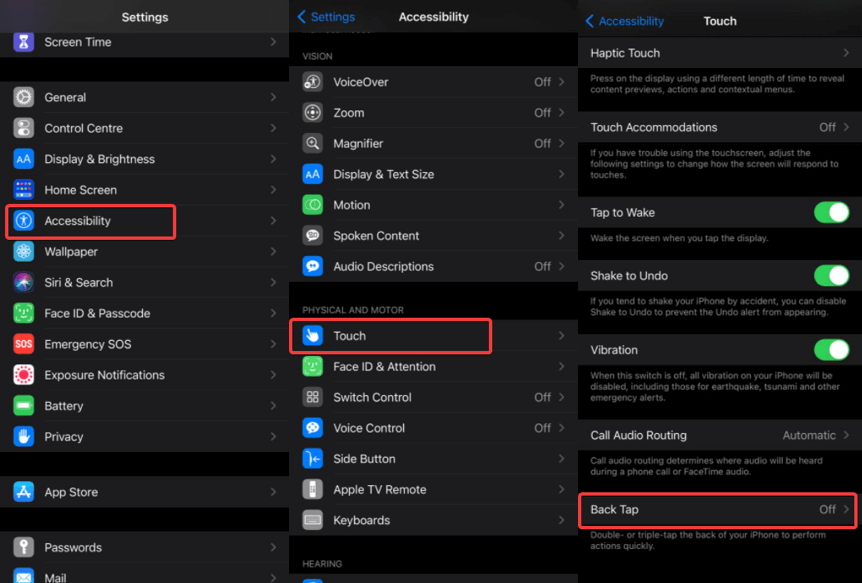This screenshot has height=583, width=862.
Task: Tap the Switch Control icon
Action: [x=313, y=397]
